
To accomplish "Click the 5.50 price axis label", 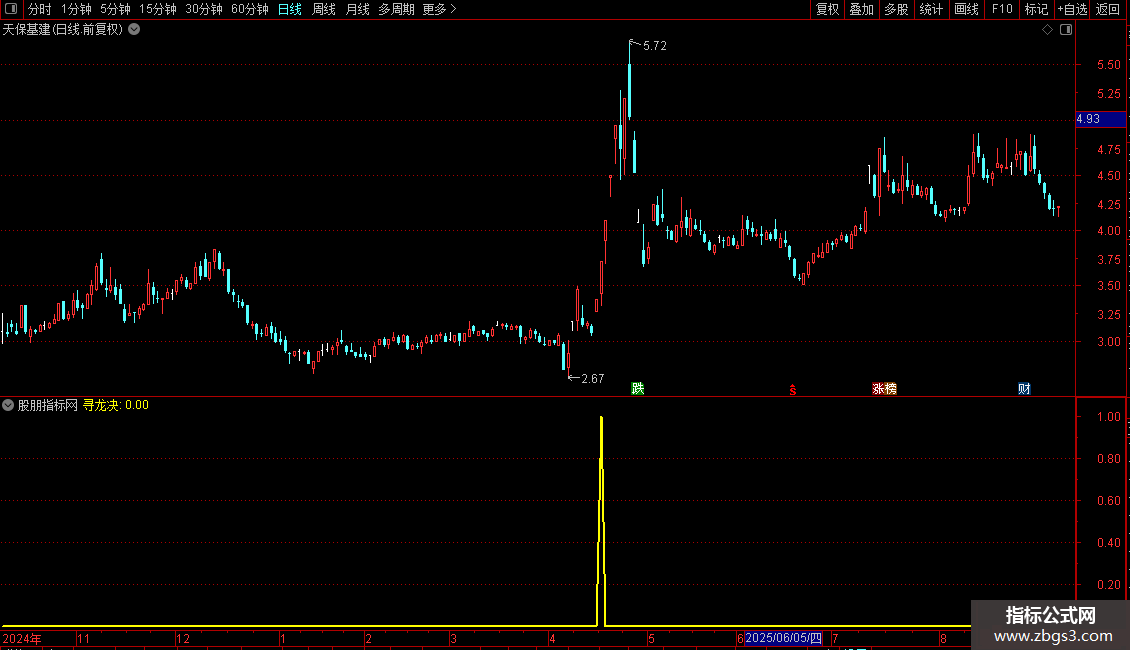I will (x=1108, y=65).
